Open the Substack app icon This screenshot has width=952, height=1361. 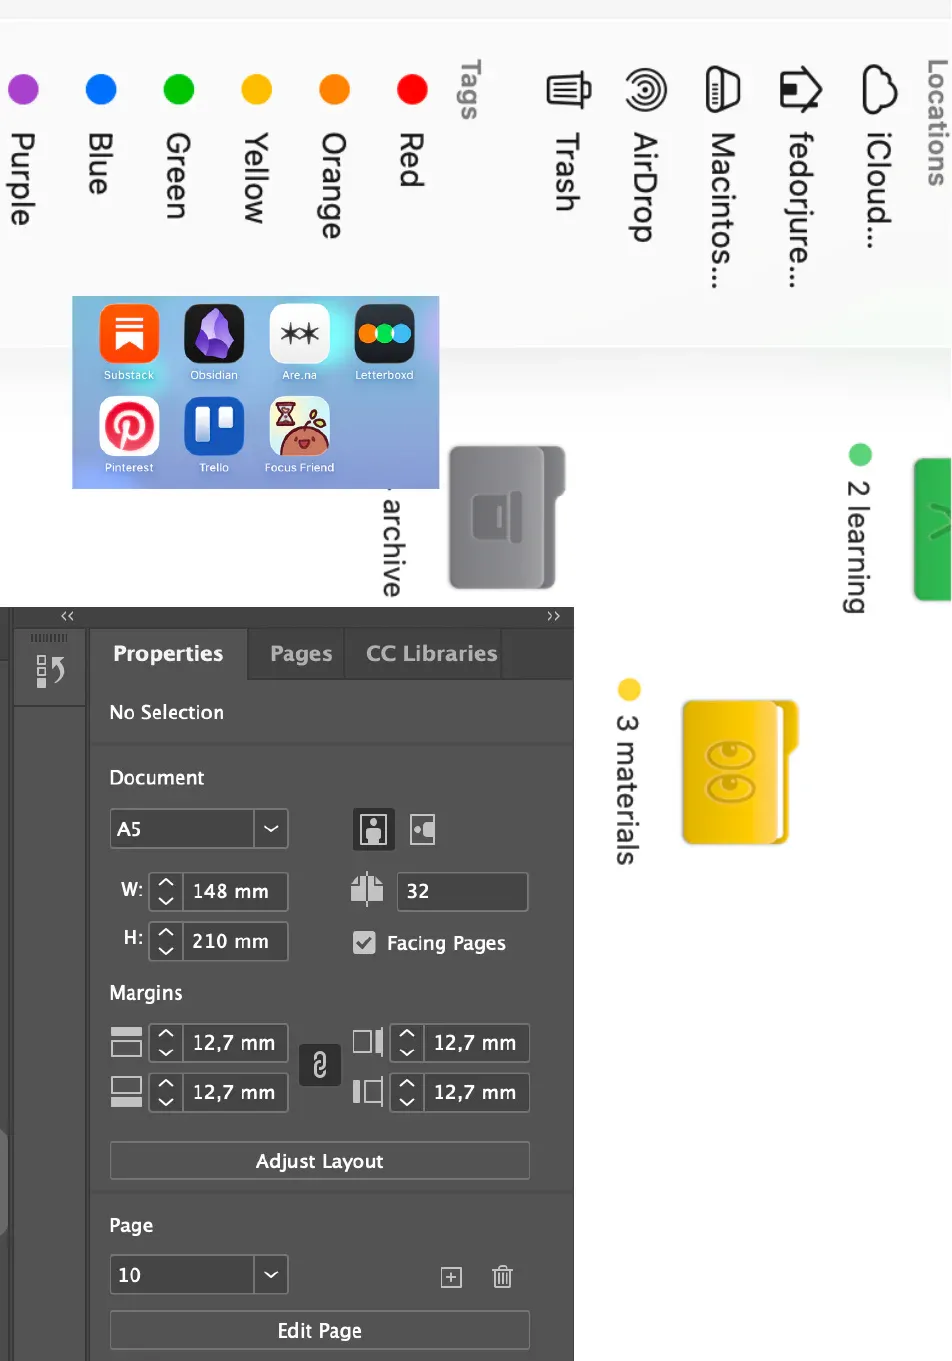coord(129,334)
